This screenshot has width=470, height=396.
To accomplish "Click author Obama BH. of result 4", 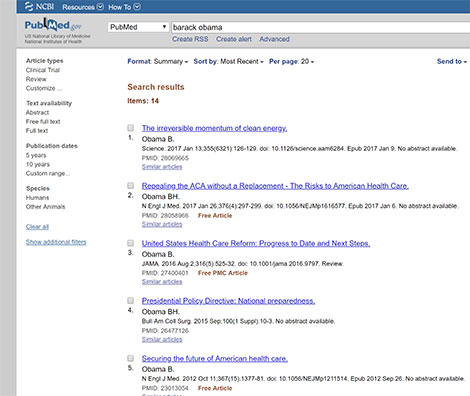I will tap(161, 312).
